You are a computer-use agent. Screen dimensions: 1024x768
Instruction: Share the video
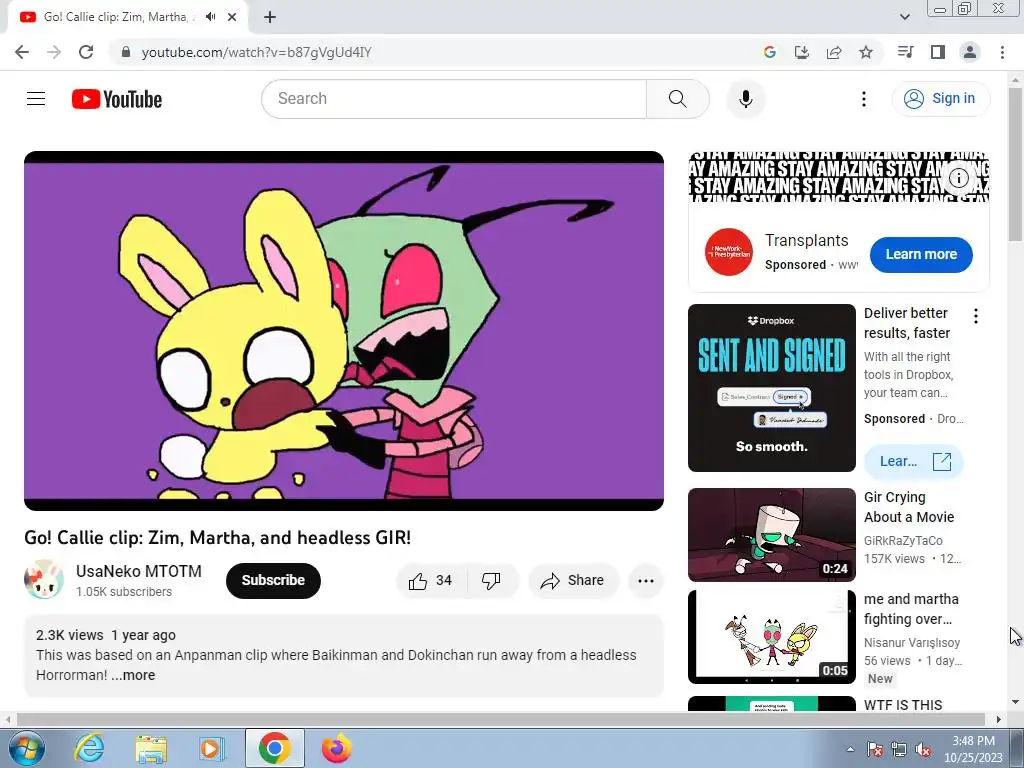[x=573, y=581]
